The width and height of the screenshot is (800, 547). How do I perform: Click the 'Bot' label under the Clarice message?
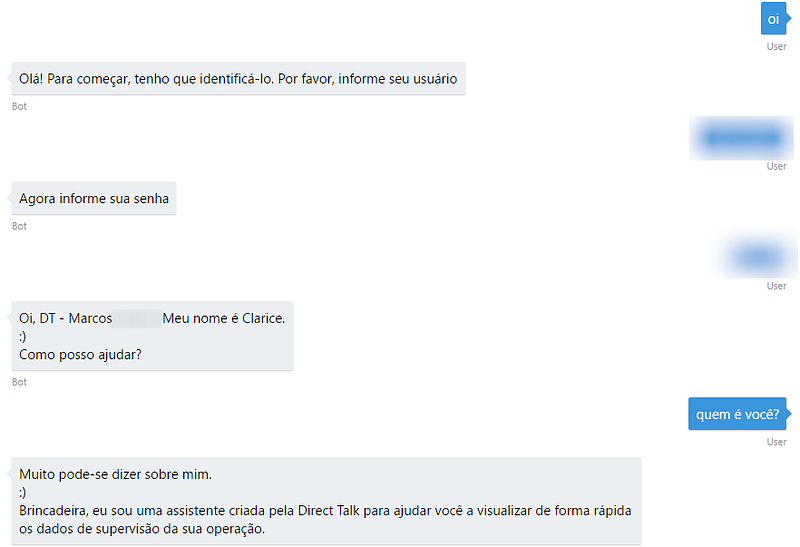coord(19,382)
